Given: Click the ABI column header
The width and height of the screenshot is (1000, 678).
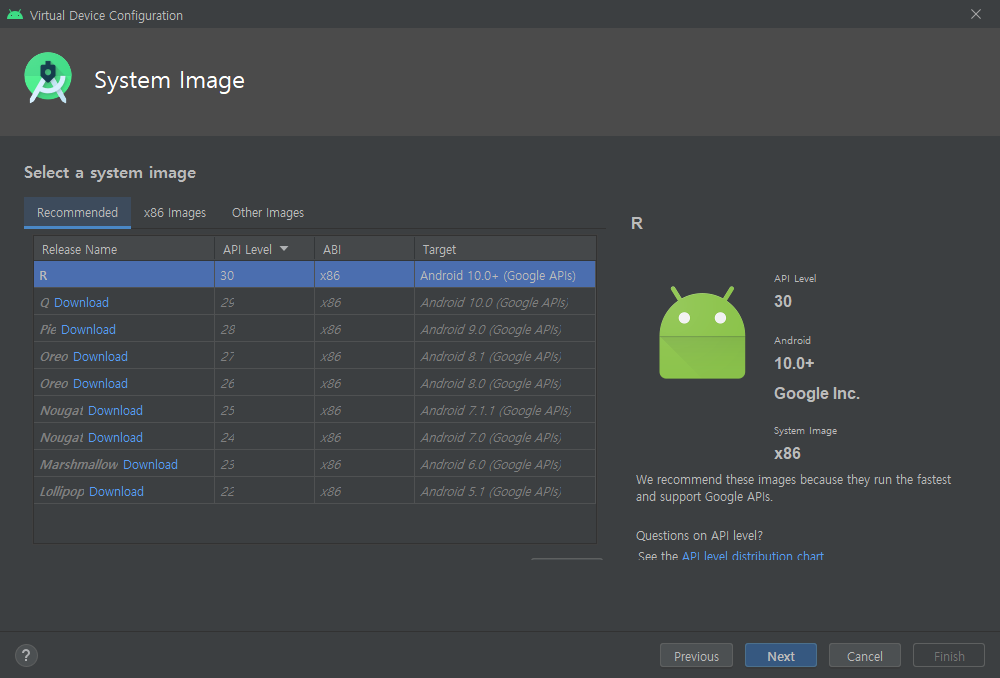Looking at the screenshot, I should click(364, 249).
